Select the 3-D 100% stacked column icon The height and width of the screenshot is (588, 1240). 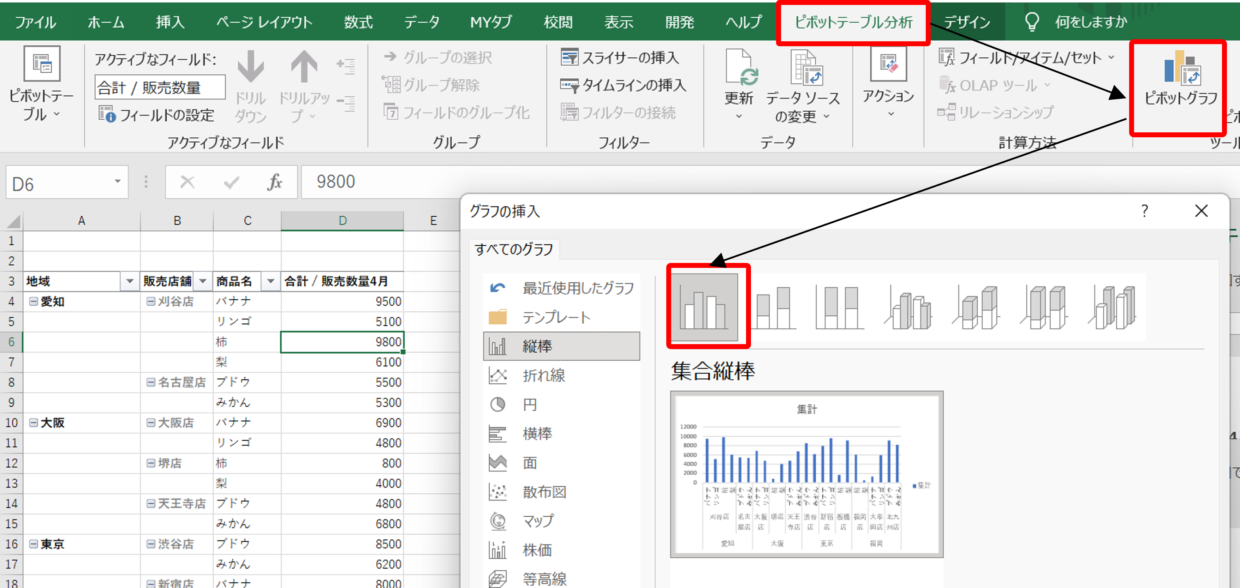(1044, 307)
